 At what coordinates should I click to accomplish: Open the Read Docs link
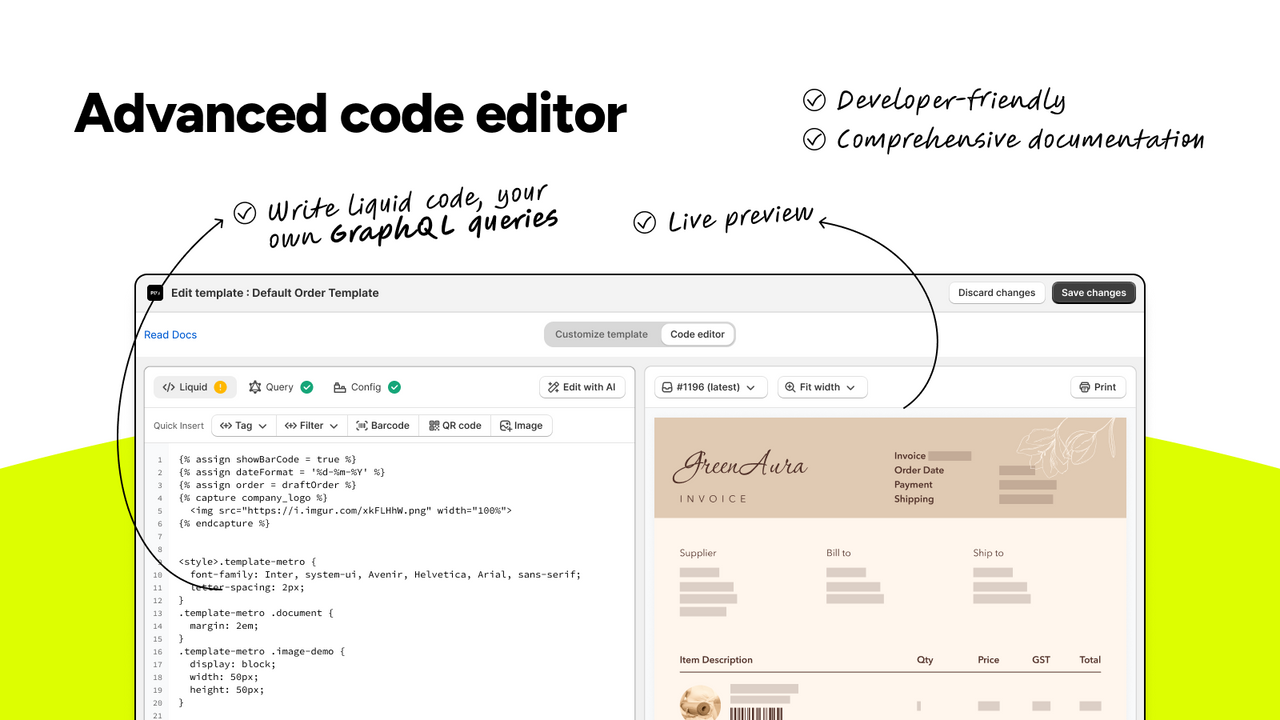pos(170,335)
